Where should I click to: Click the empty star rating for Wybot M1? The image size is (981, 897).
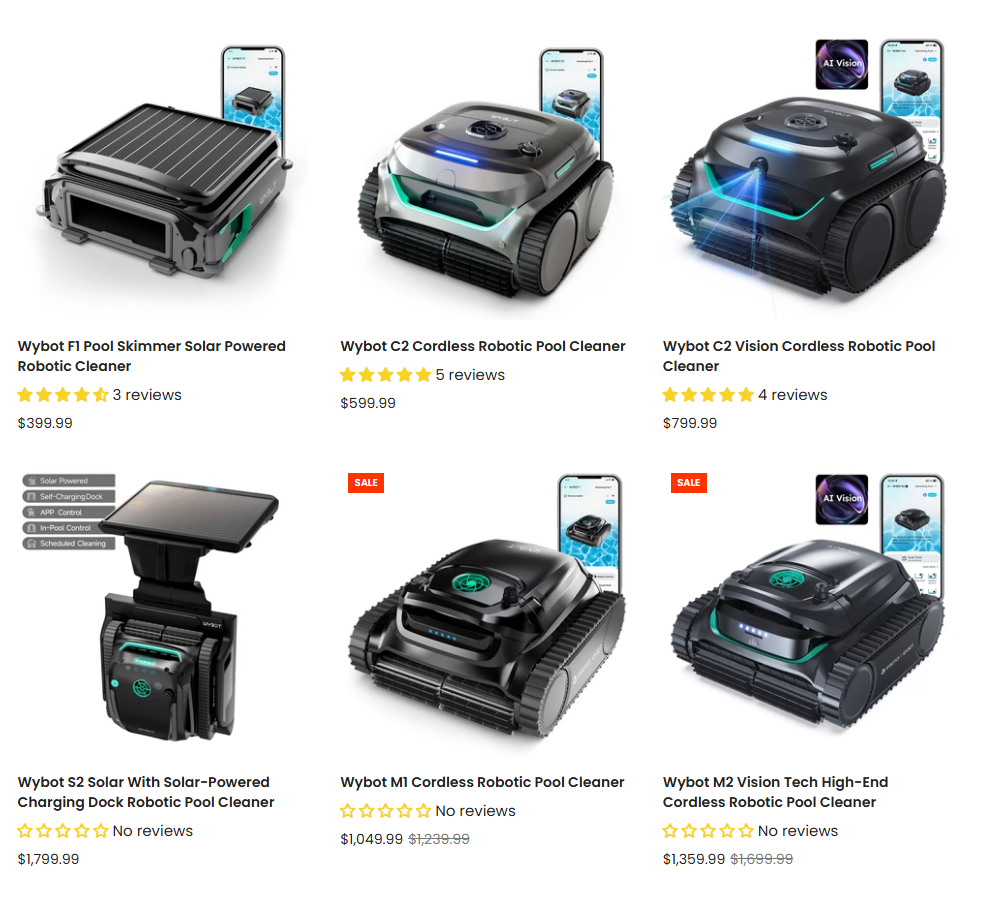point(385,811)
